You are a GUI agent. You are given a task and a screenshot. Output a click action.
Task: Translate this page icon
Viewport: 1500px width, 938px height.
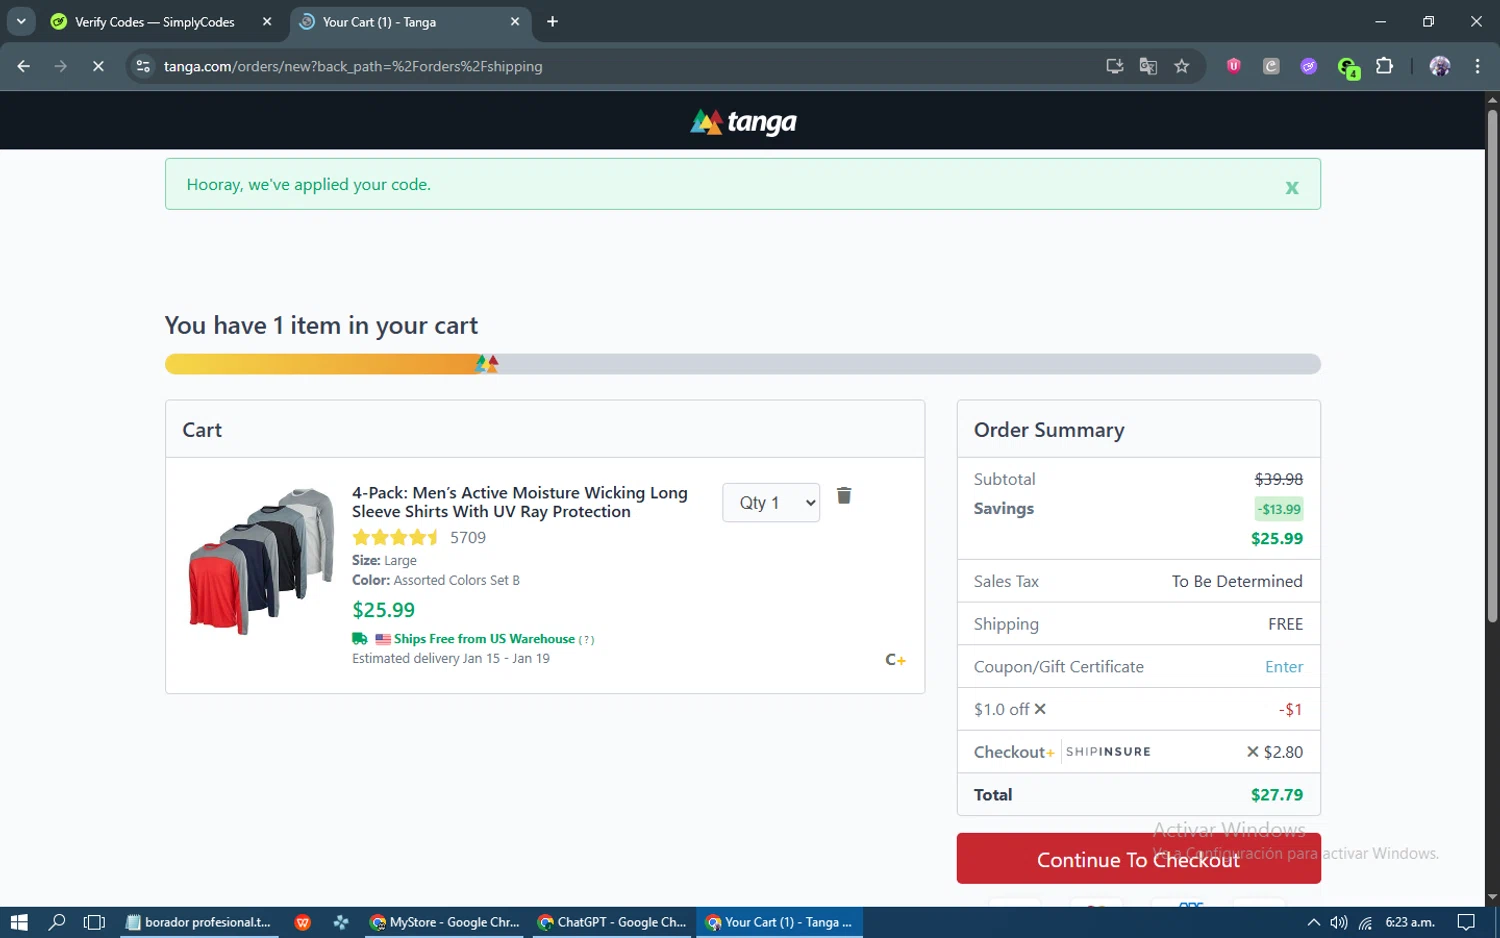(1148, 66)
